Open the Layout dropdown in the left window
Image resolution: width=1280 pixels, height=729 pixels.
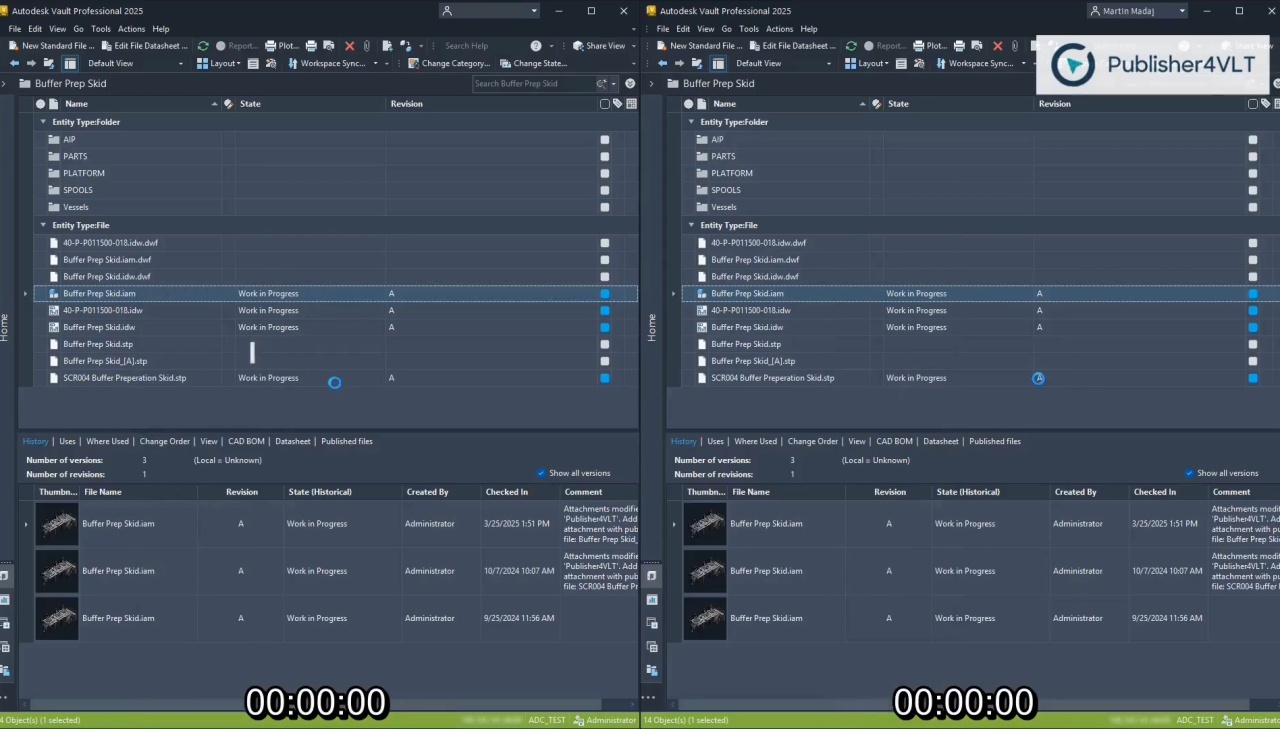218,63
